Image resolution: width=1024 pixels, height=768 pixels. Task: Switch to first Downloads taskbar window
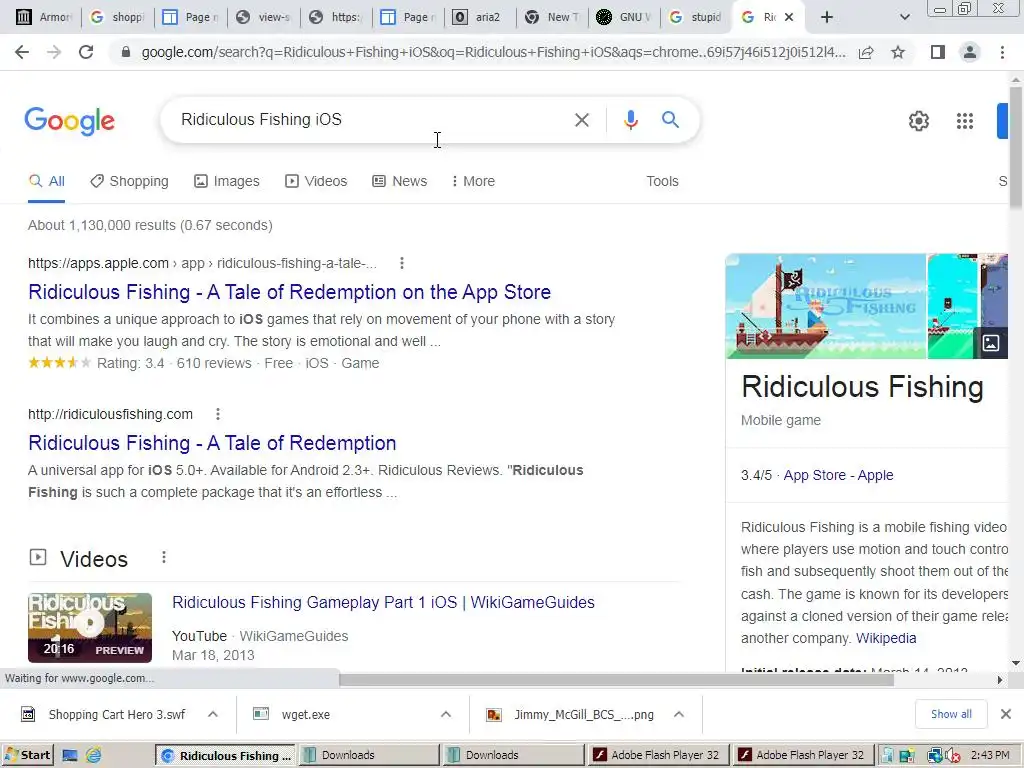pos(368,755)
